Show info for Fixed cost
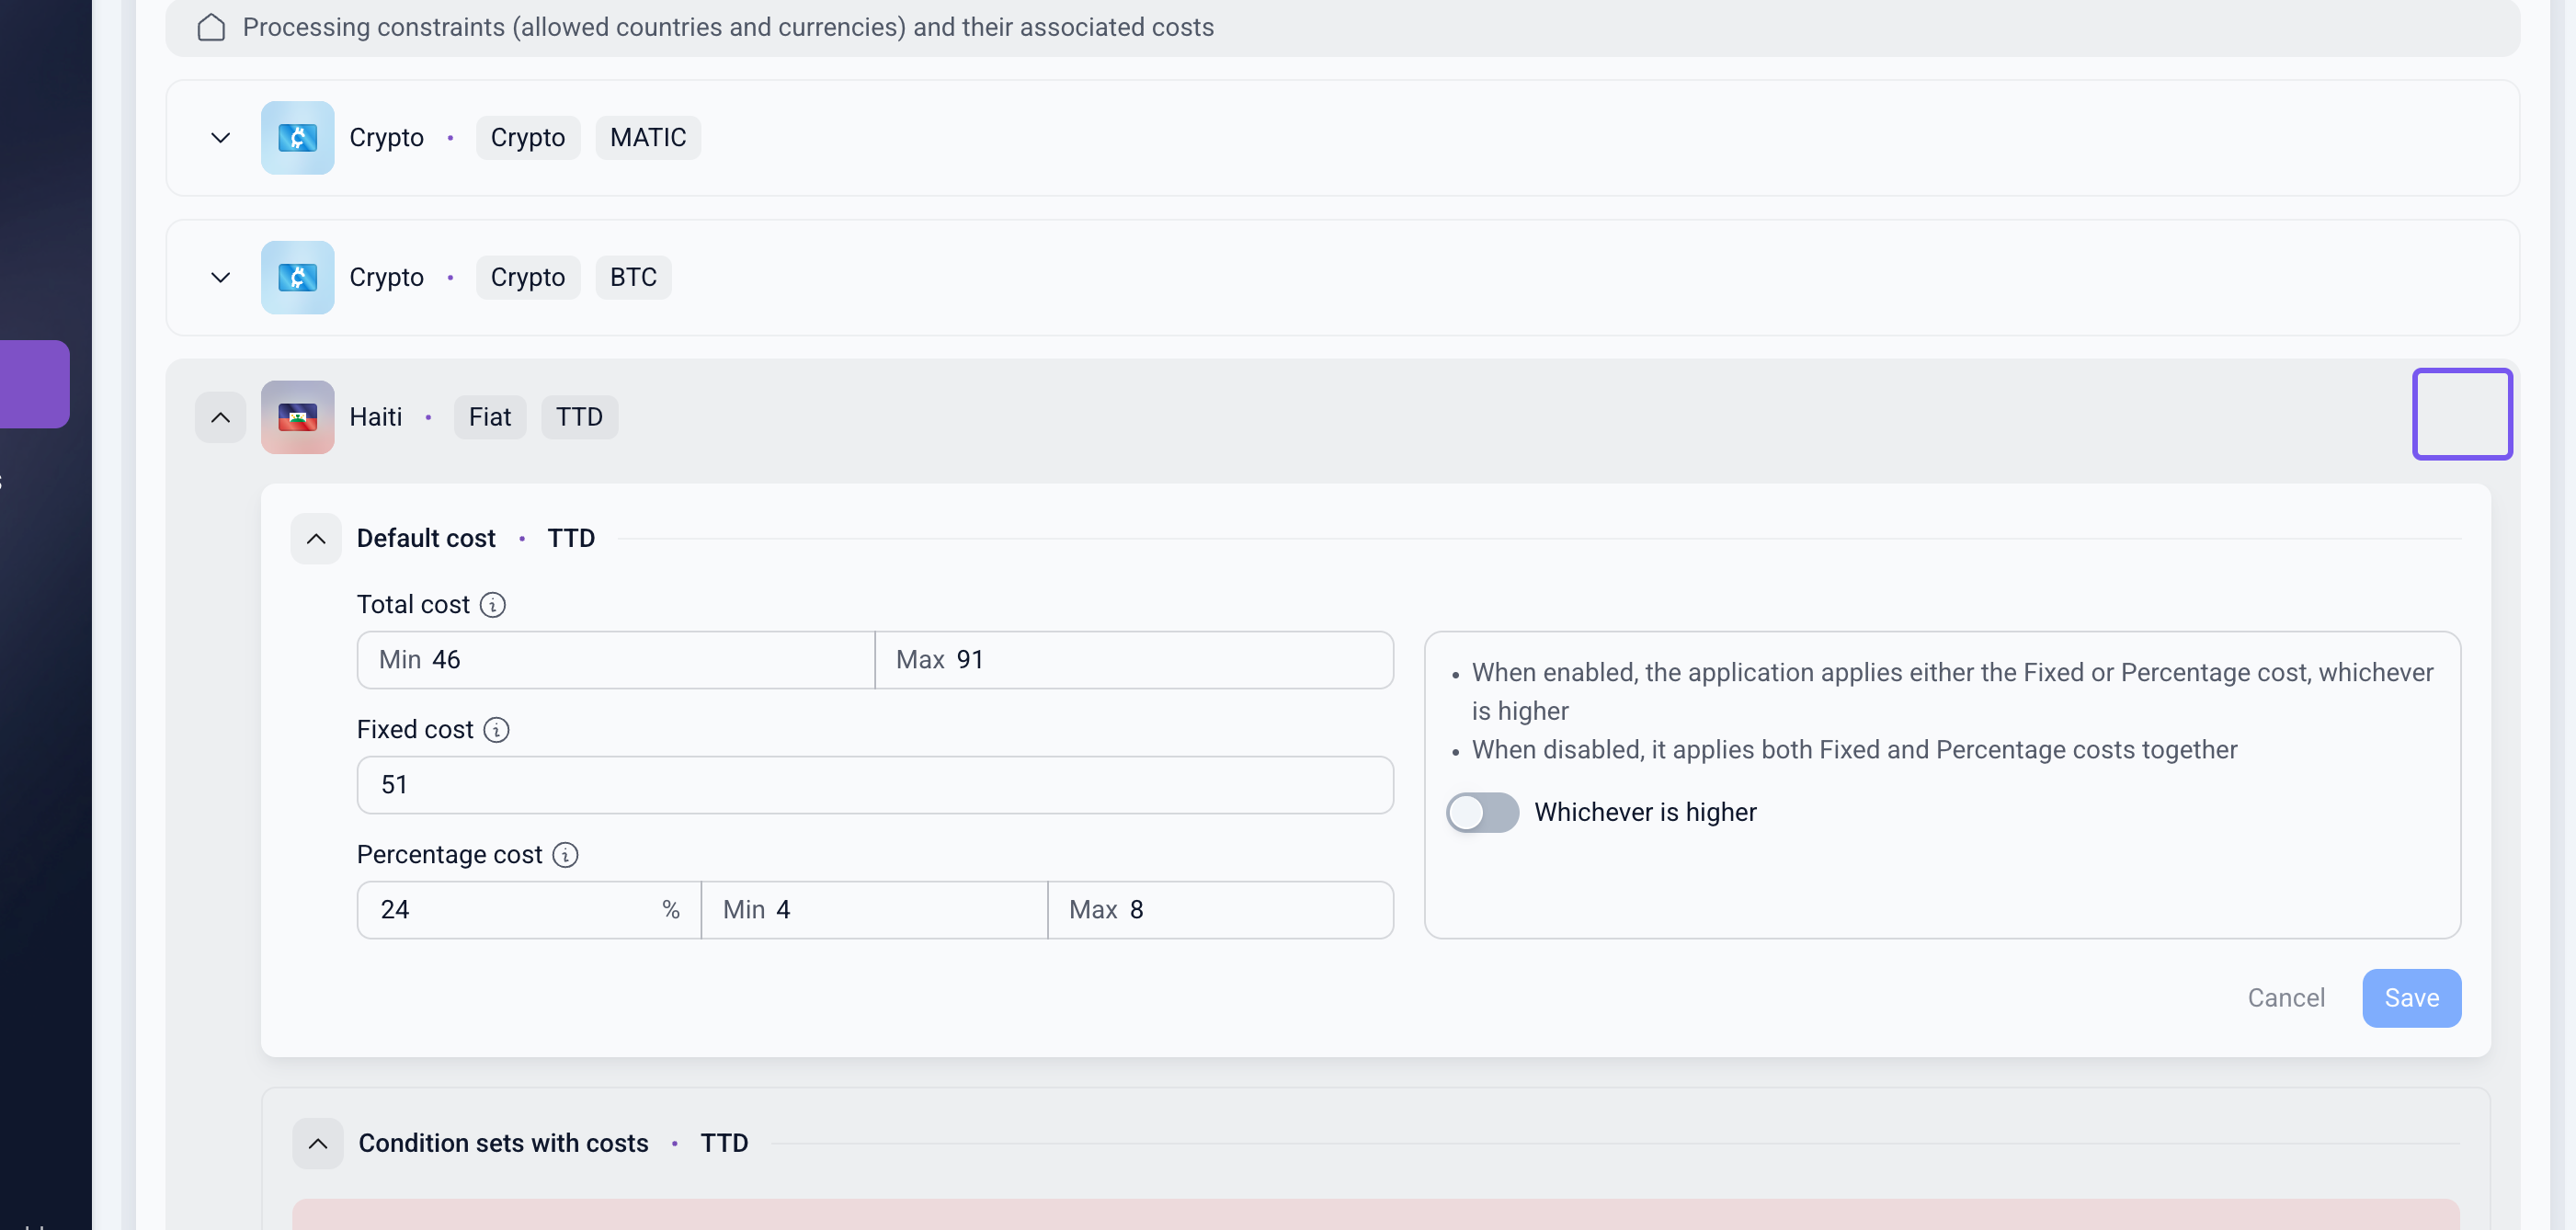Viewport: 2576px width, 1230px height. click(x=497, y=730)
